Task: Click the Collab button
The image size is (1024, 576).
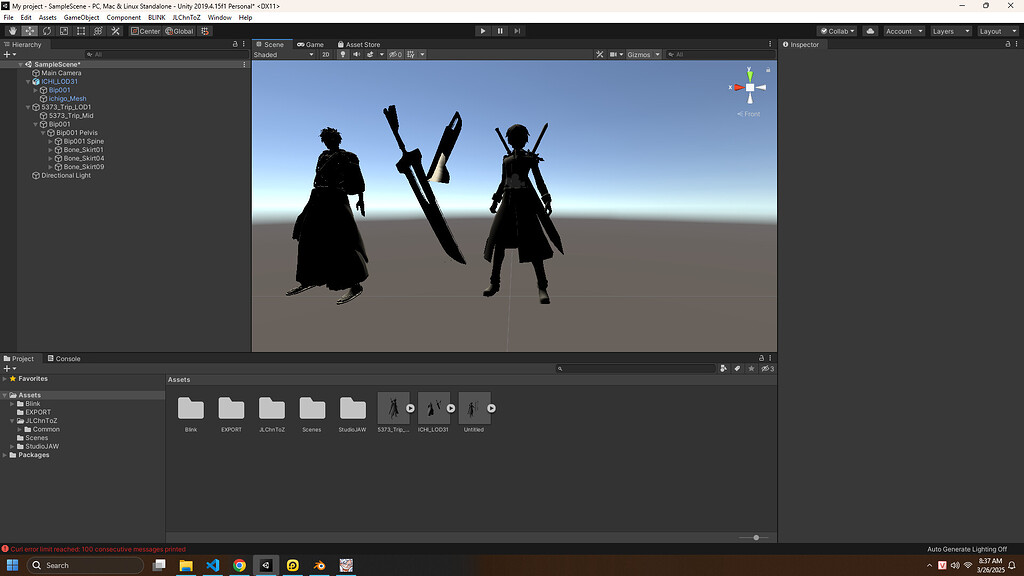Action: coord(836,30)
